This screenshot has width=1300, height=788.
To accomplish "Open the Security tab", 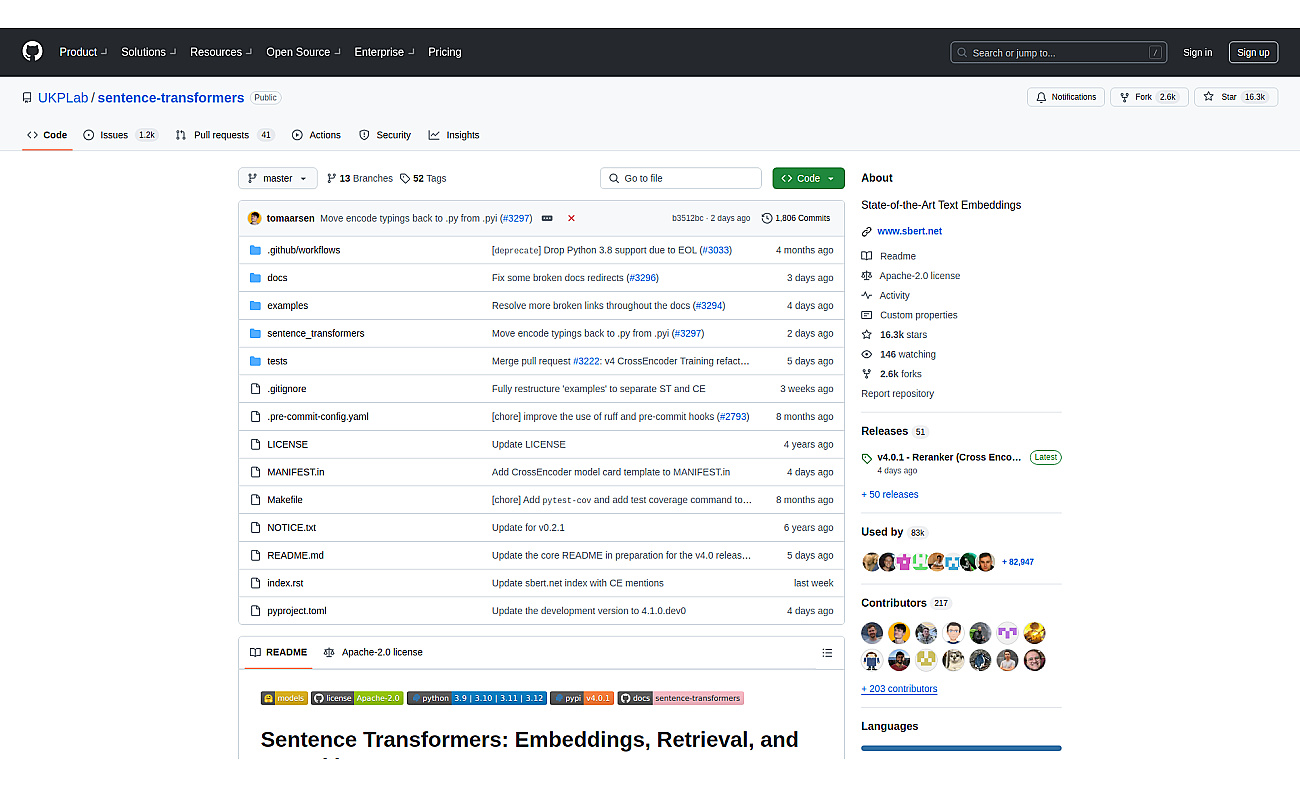I will pos(385,135).
